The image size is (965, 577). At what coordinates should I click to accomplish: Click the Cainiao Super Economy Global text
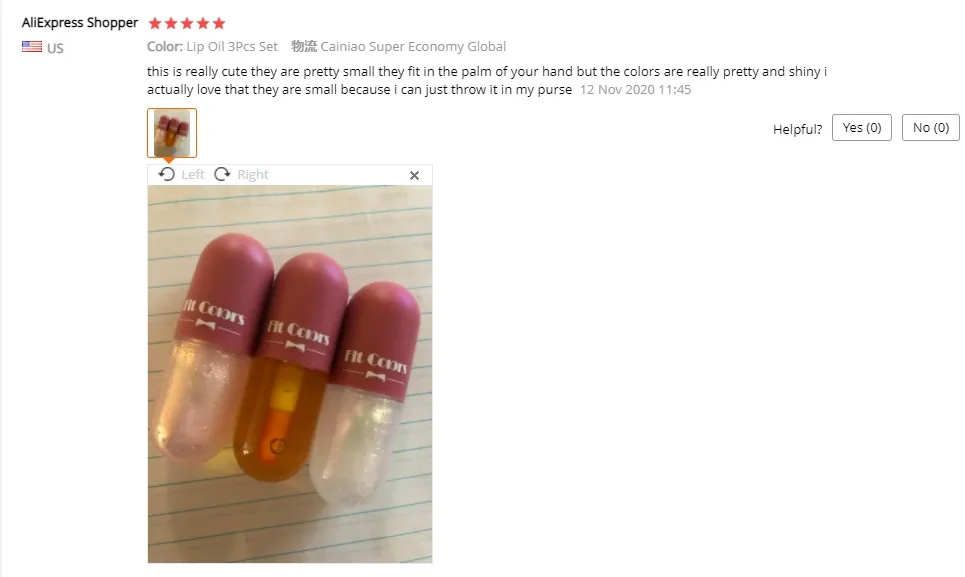(x=413, y=47)
